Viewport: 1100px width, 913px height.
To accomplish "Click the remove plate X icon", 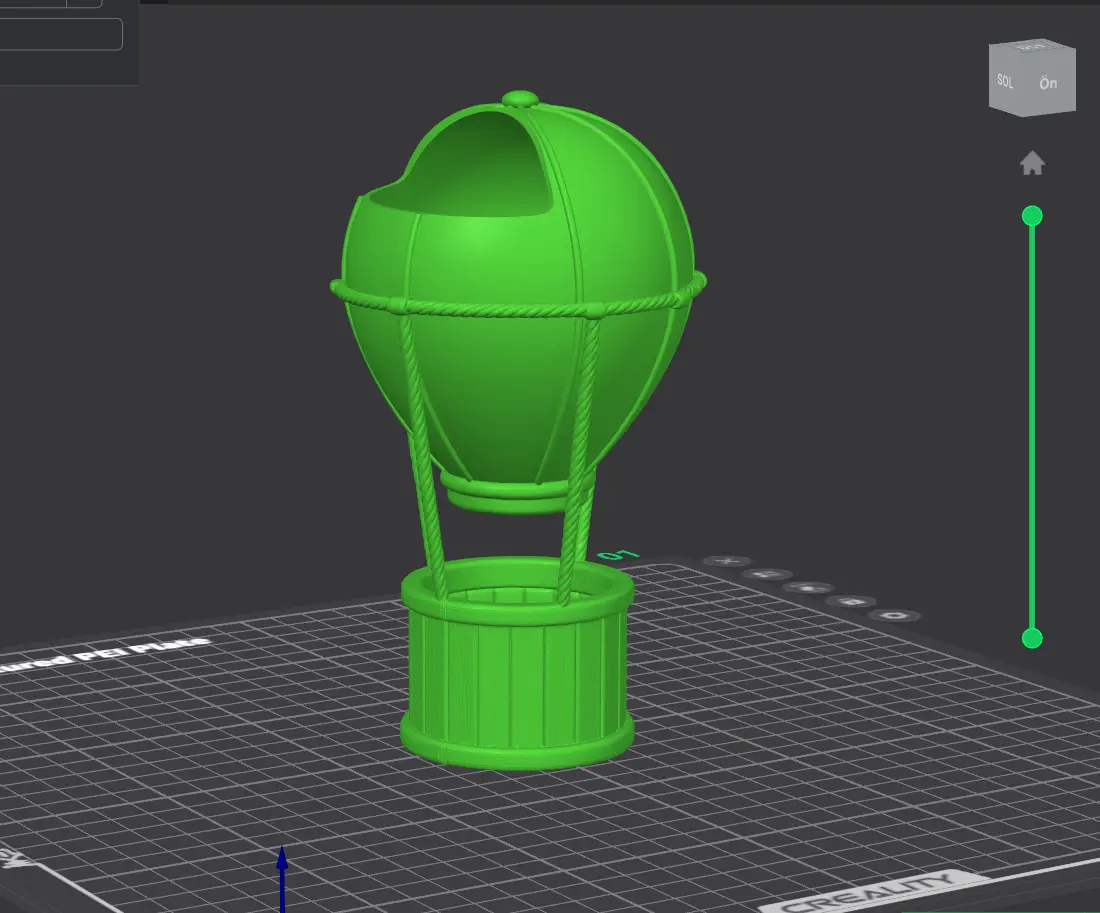I will (x=727, y=561).
